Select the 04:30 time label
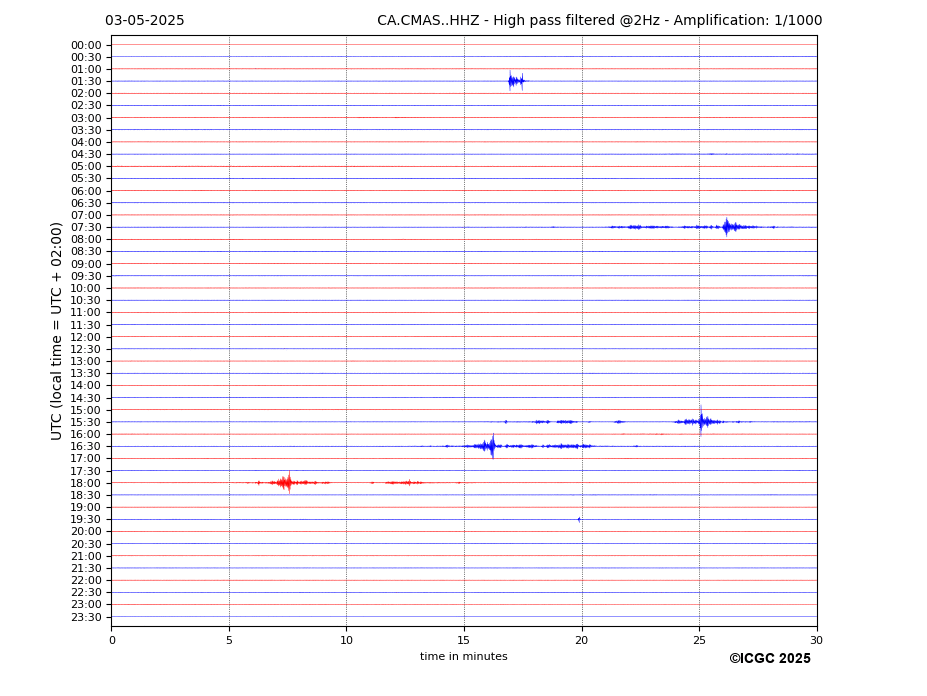Viewport: 927px width, 696px height. (x=86, y=154)
